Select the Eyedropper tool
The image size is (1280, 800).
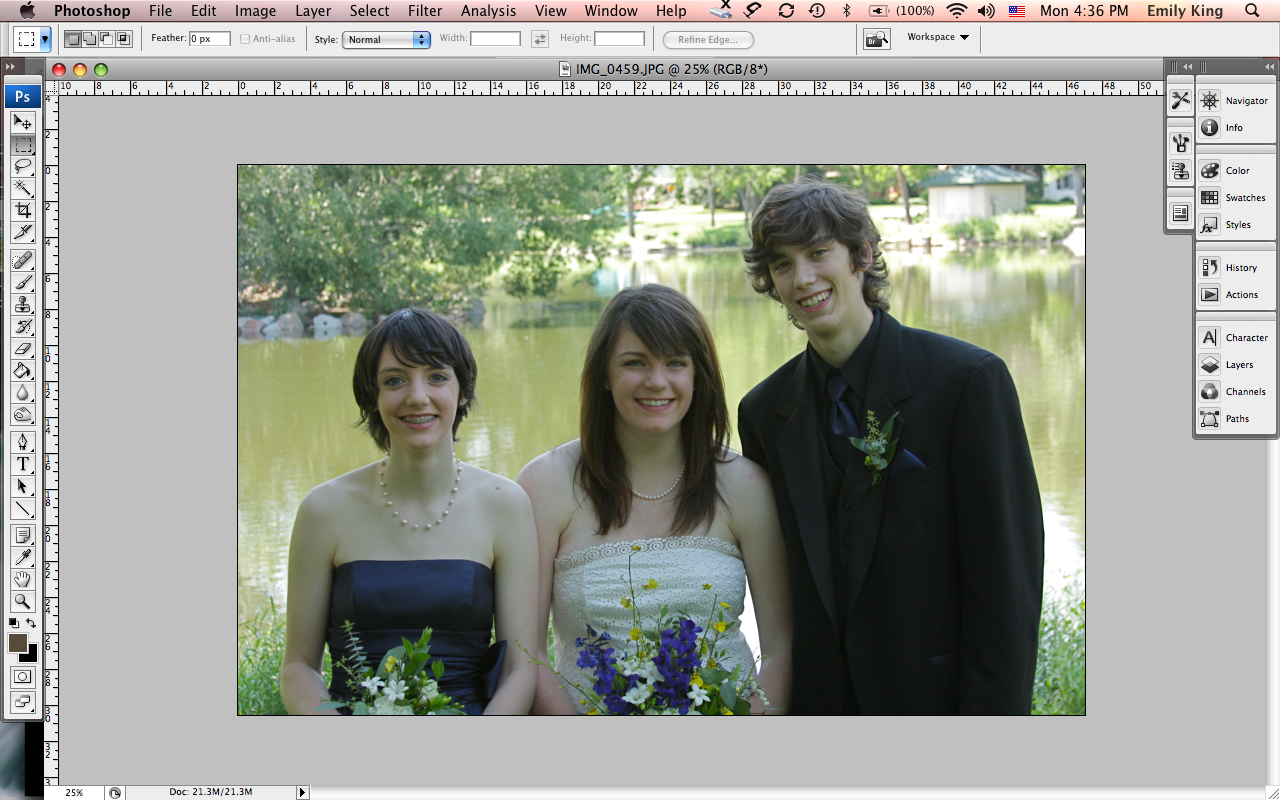point(22,557)
